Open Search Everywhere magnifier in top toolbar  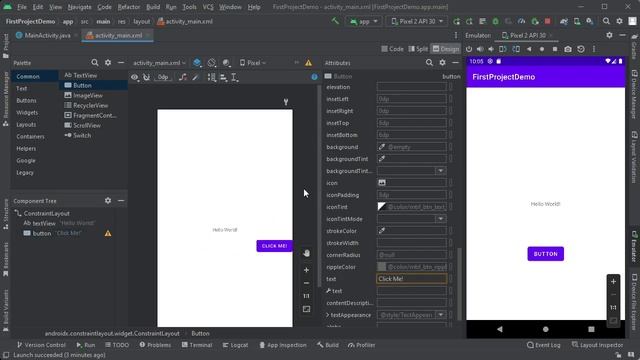click(x=606, y=21)
